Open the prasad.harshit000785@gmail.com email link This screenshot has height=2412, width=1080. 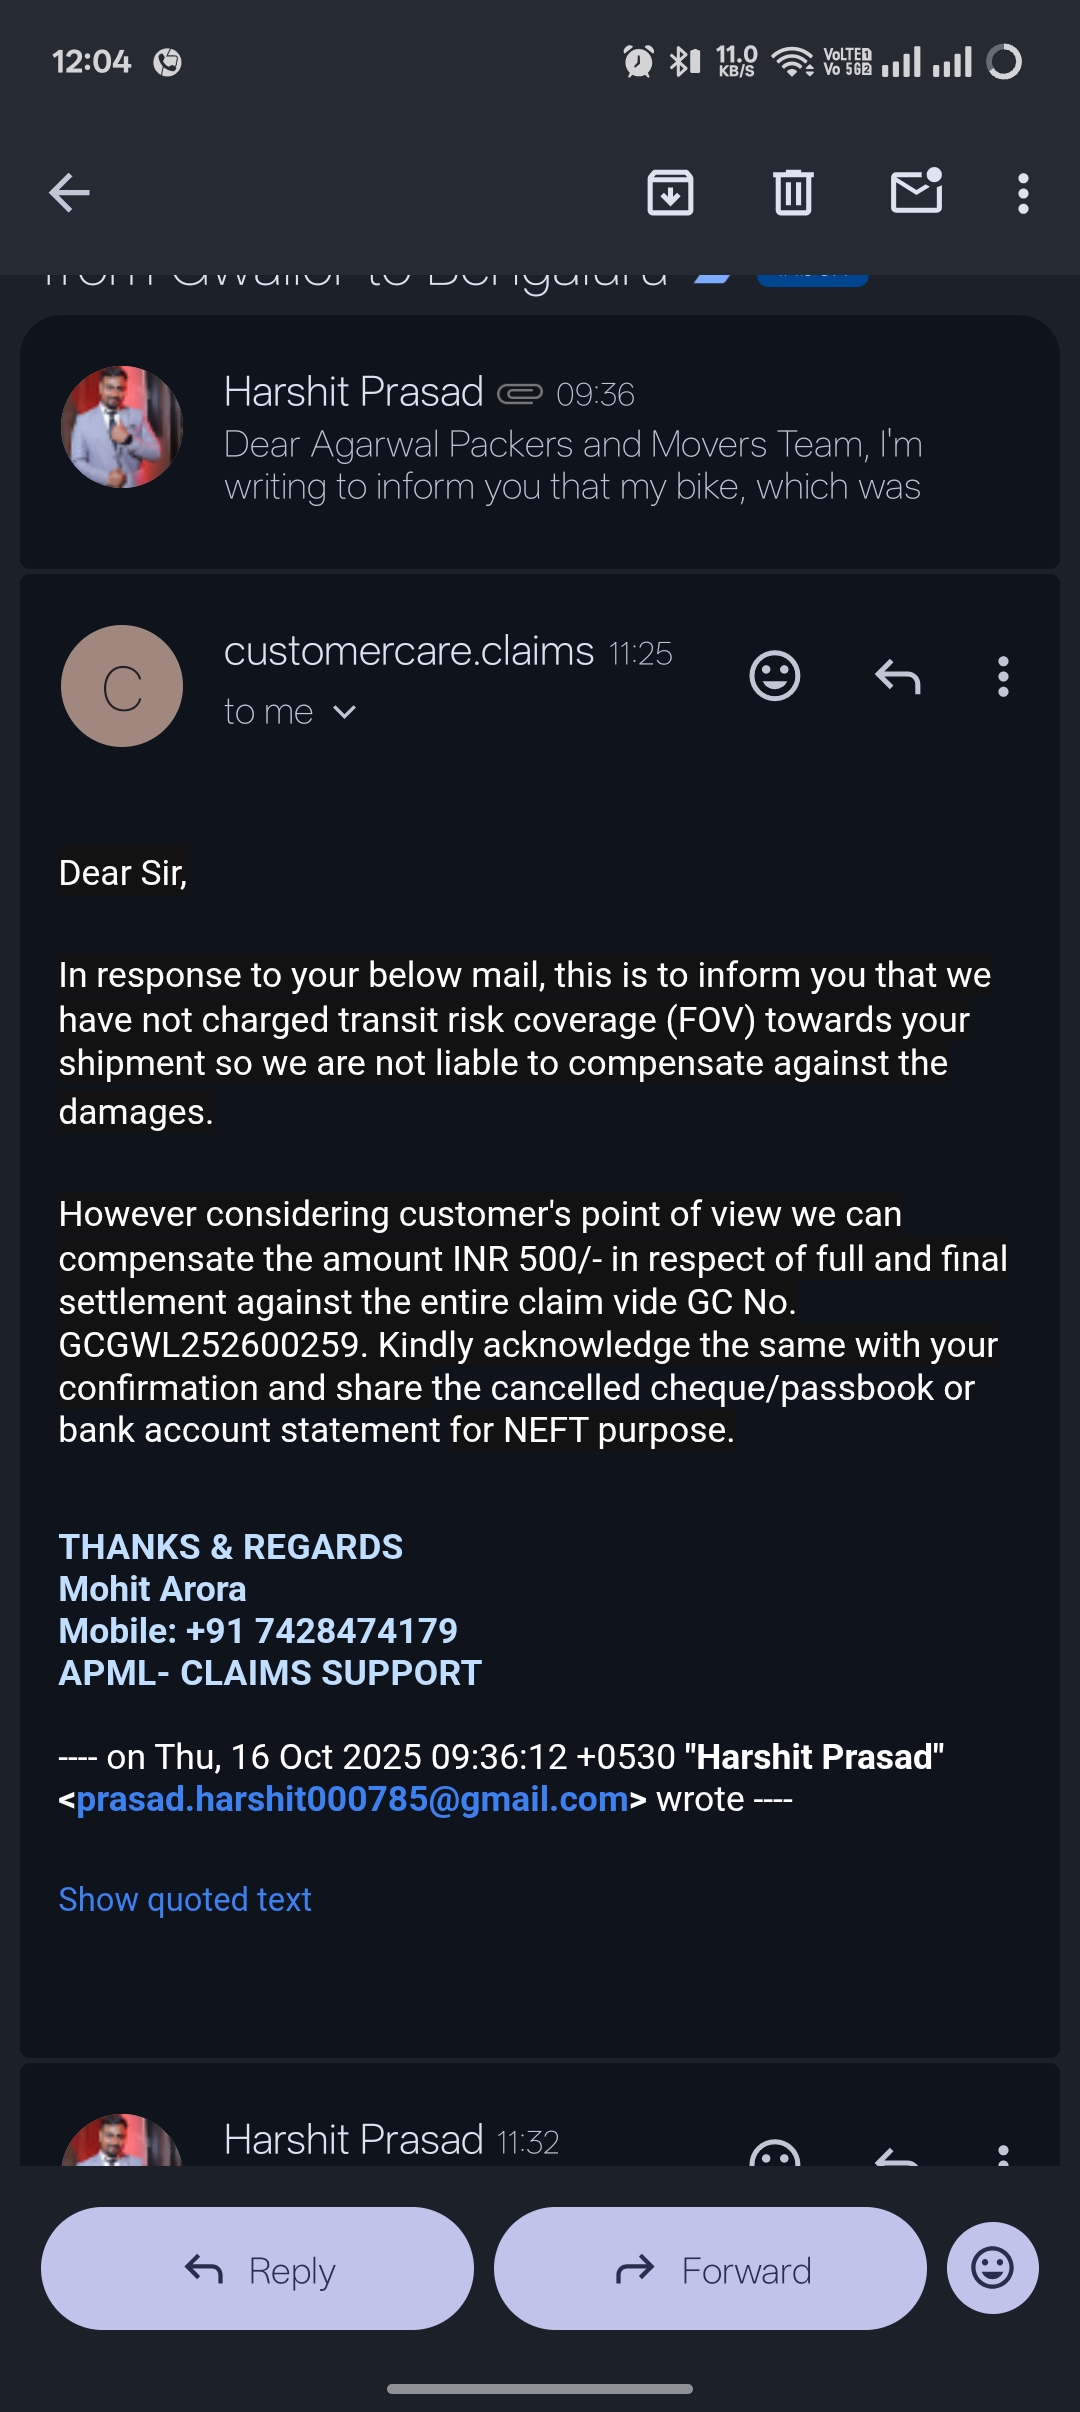point(352,1799)
